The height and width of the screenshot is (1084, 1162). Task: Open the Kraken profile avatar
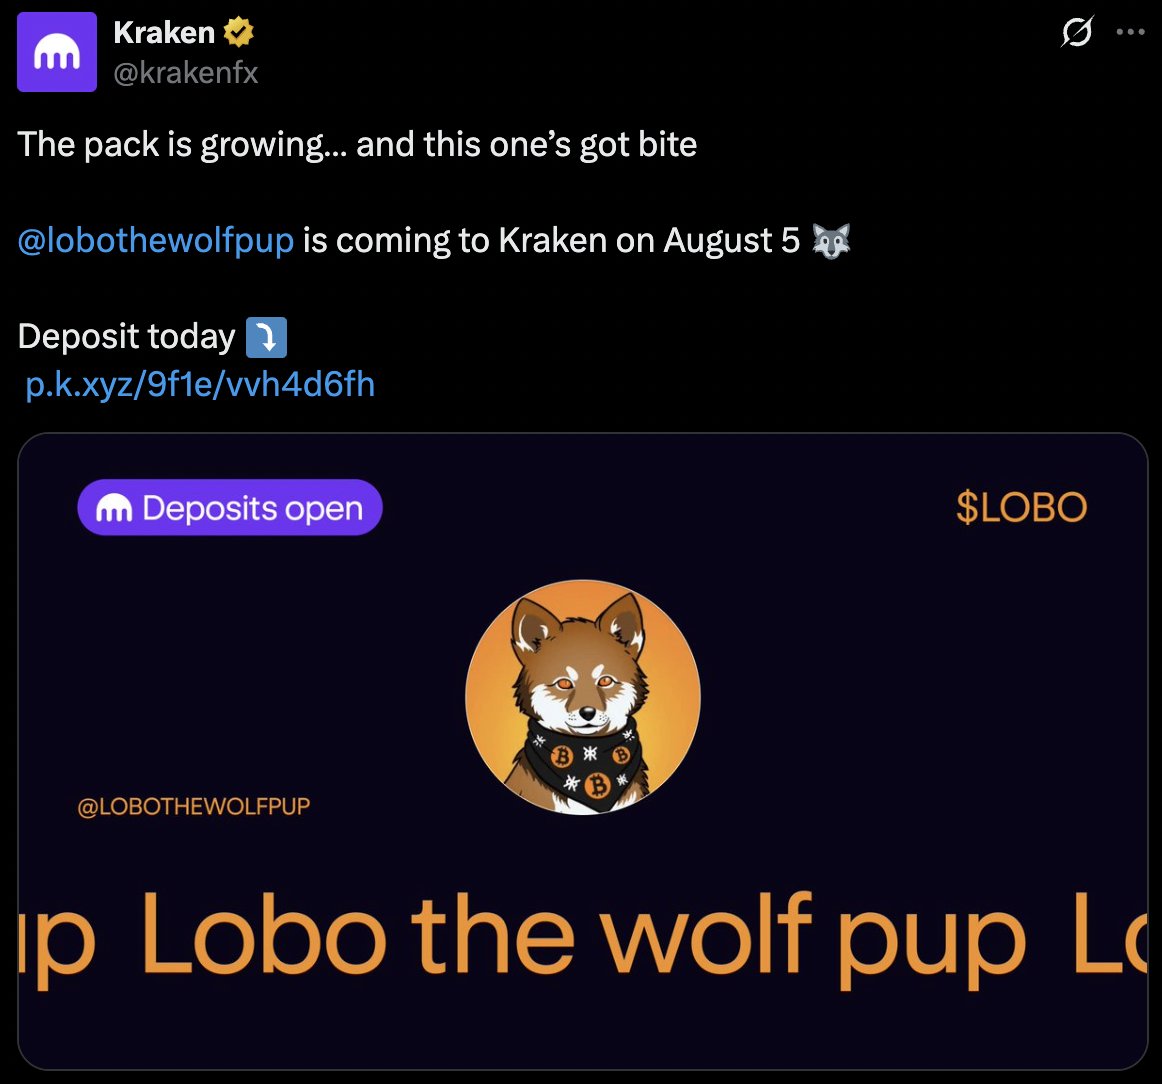(x=57, y=52)
